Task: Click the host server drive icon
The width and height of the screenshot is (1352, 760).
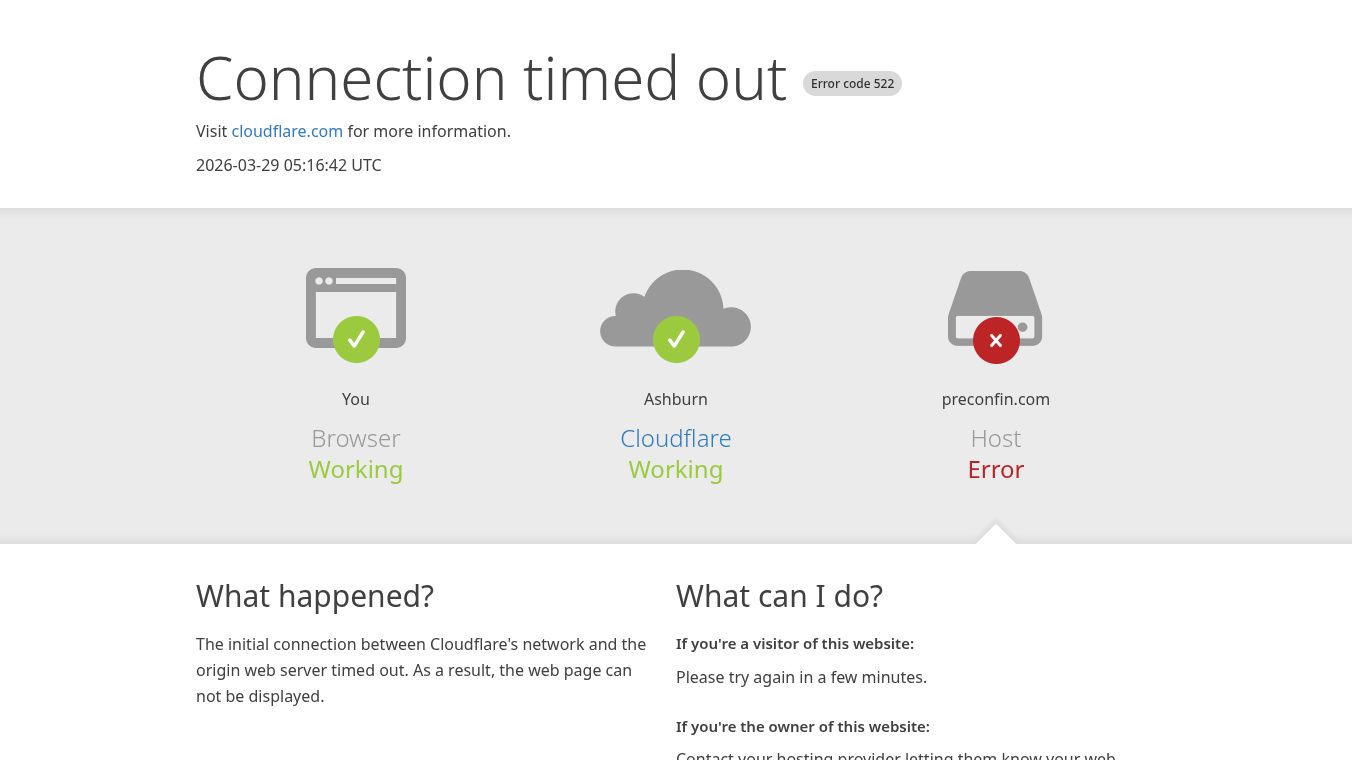Action: pos(995,298)
